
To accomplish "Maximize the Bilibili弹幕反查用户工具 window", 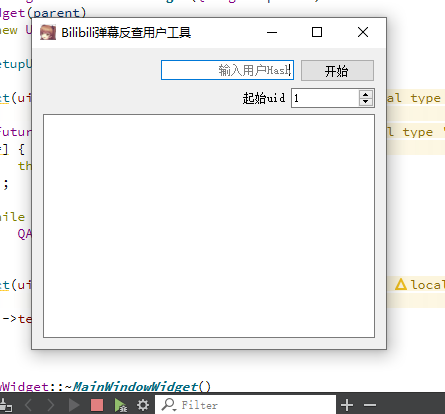I will click(317, 32).
